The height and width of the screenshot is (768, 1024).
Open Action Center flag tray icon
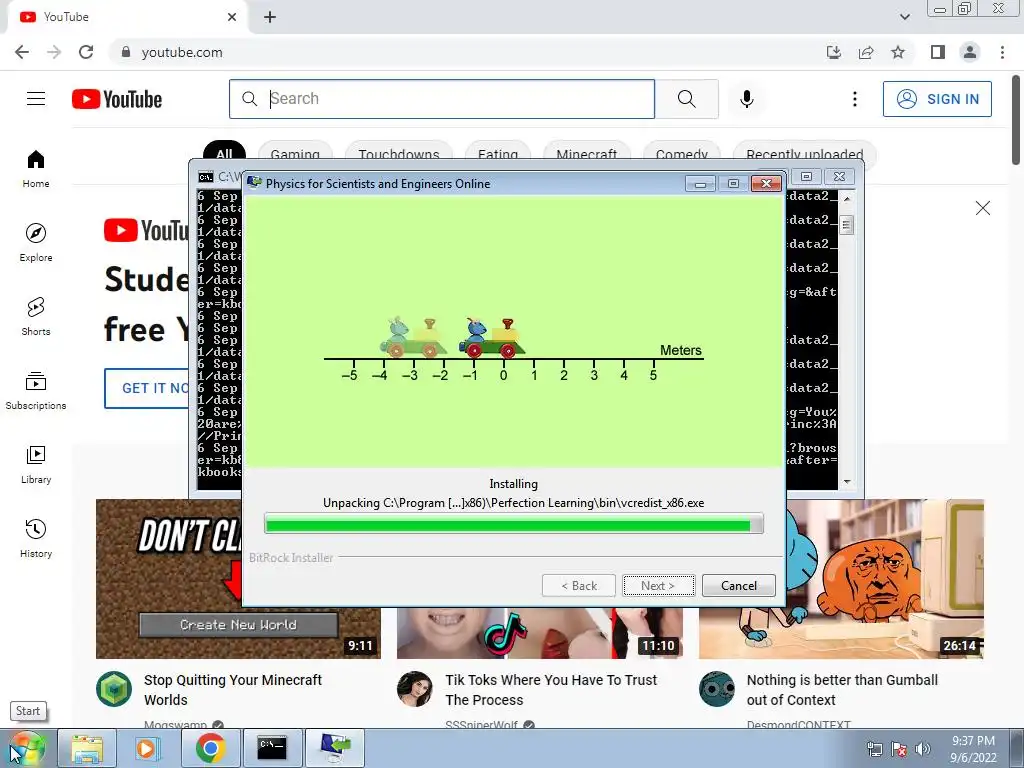(x=899, y=749)
